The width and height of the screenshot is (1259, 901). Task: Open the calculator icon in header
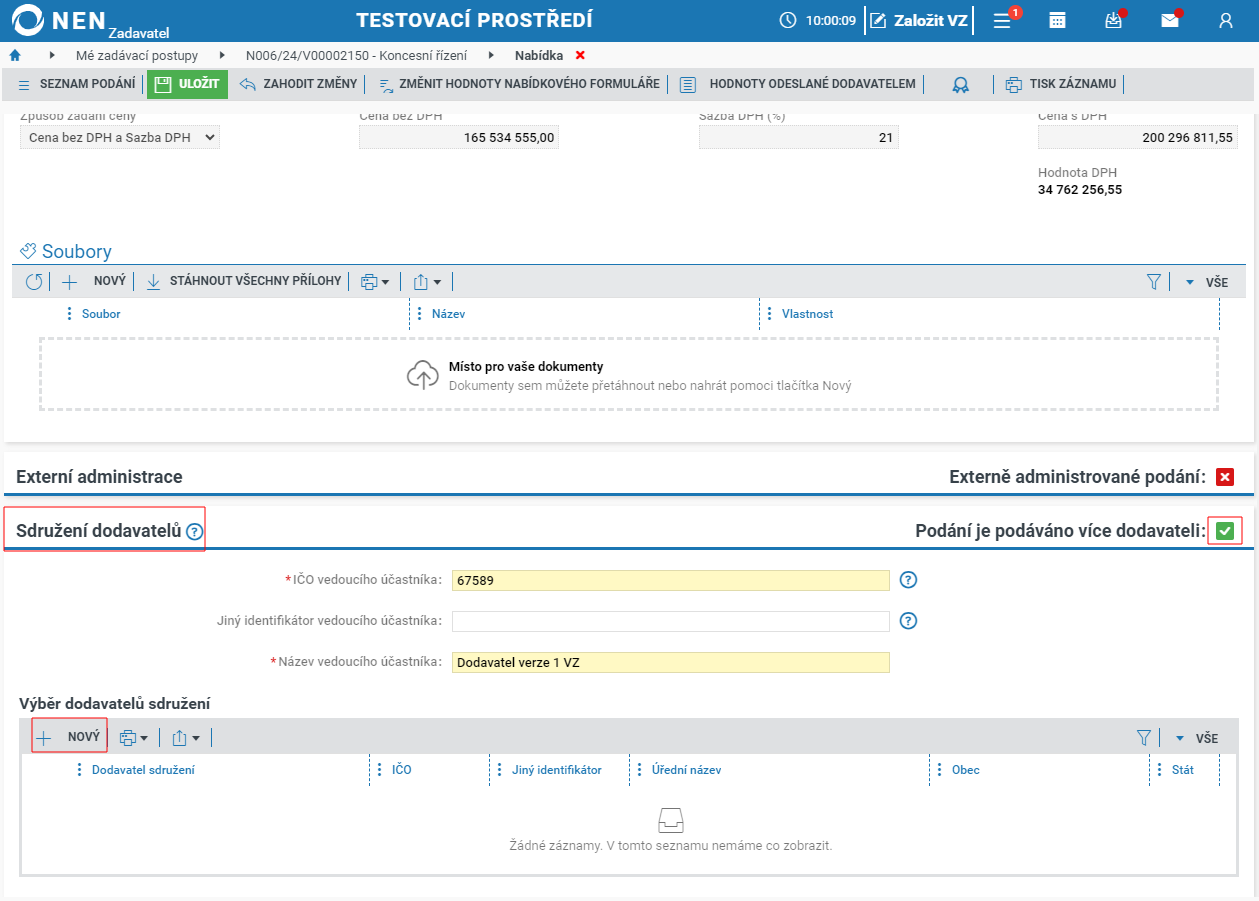tap(1057, 20)
